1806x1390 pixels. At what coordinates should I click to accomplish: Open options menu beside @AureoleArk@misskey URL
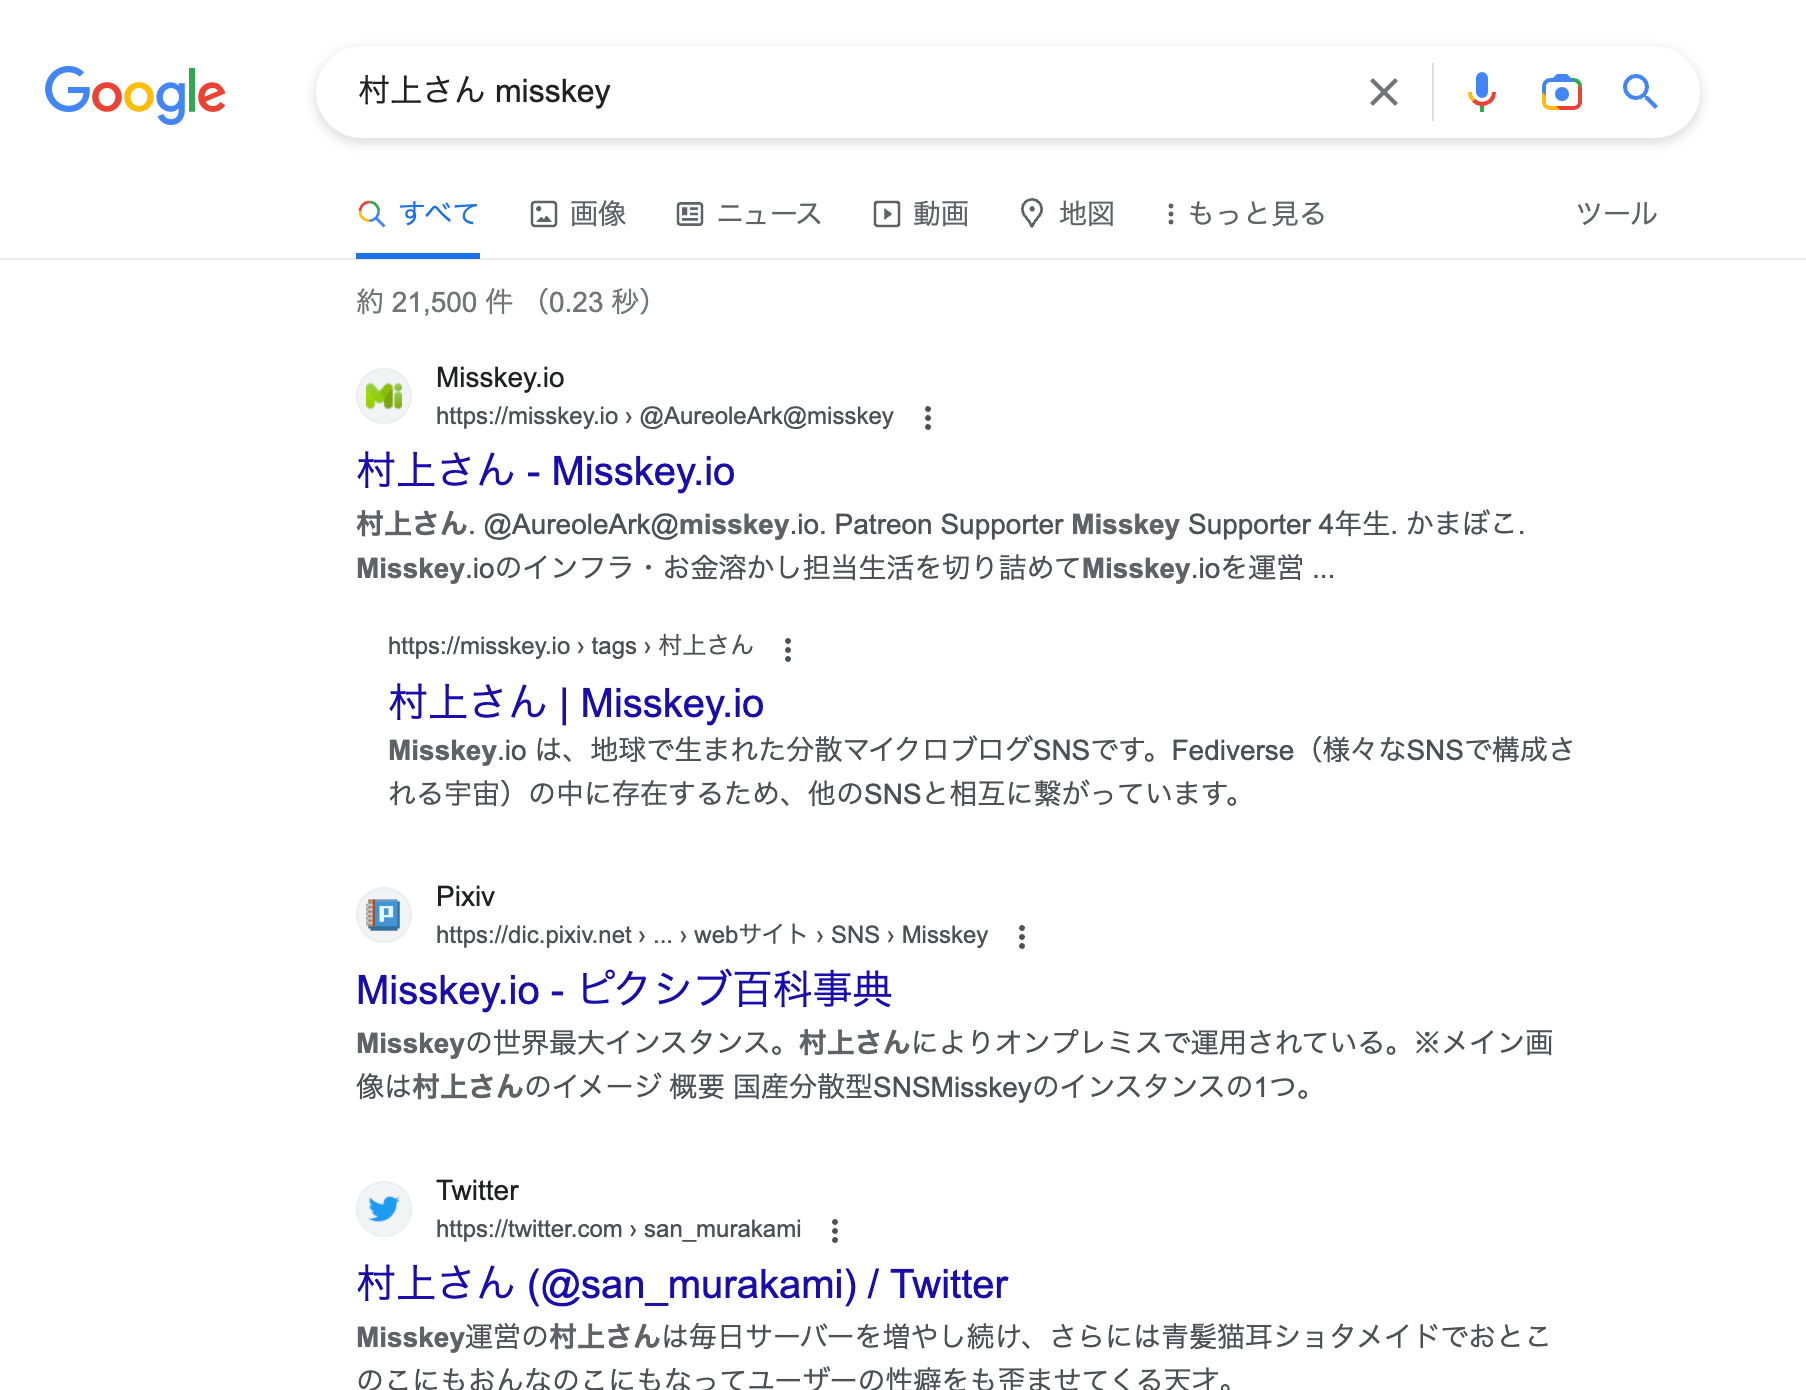(928, 418)
